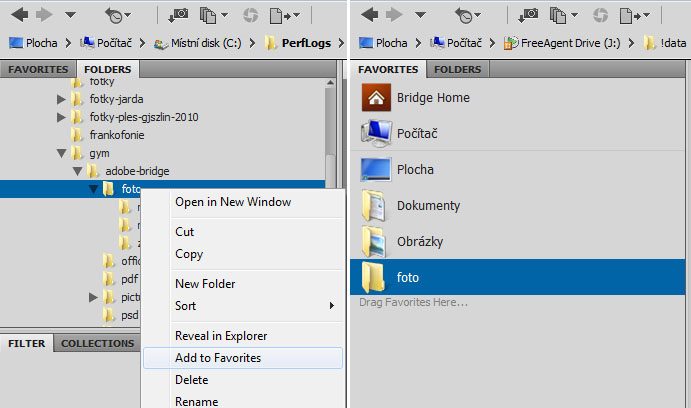Click the camera import icon in left toolbar
691x408 pixels.
click(180, 15)
